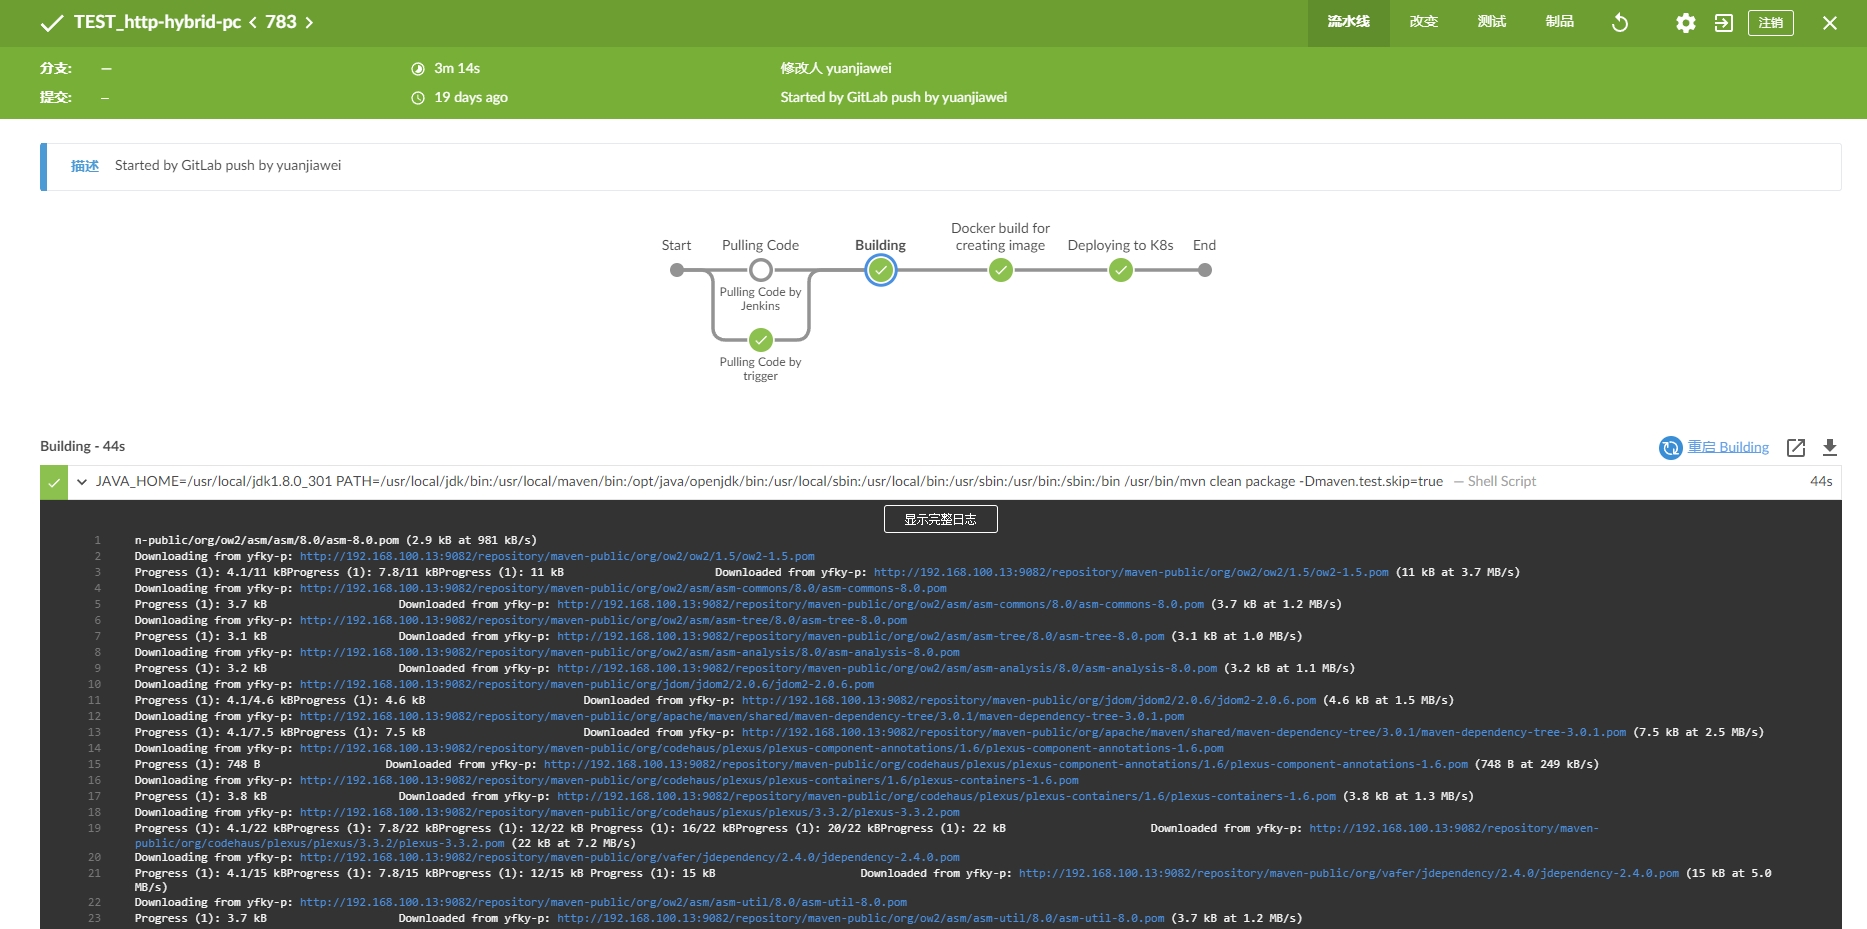Open ow2-1.5.pom URL on log line 2
Image resolution: width=1867 pixels, height=929 pixels.
557,556
